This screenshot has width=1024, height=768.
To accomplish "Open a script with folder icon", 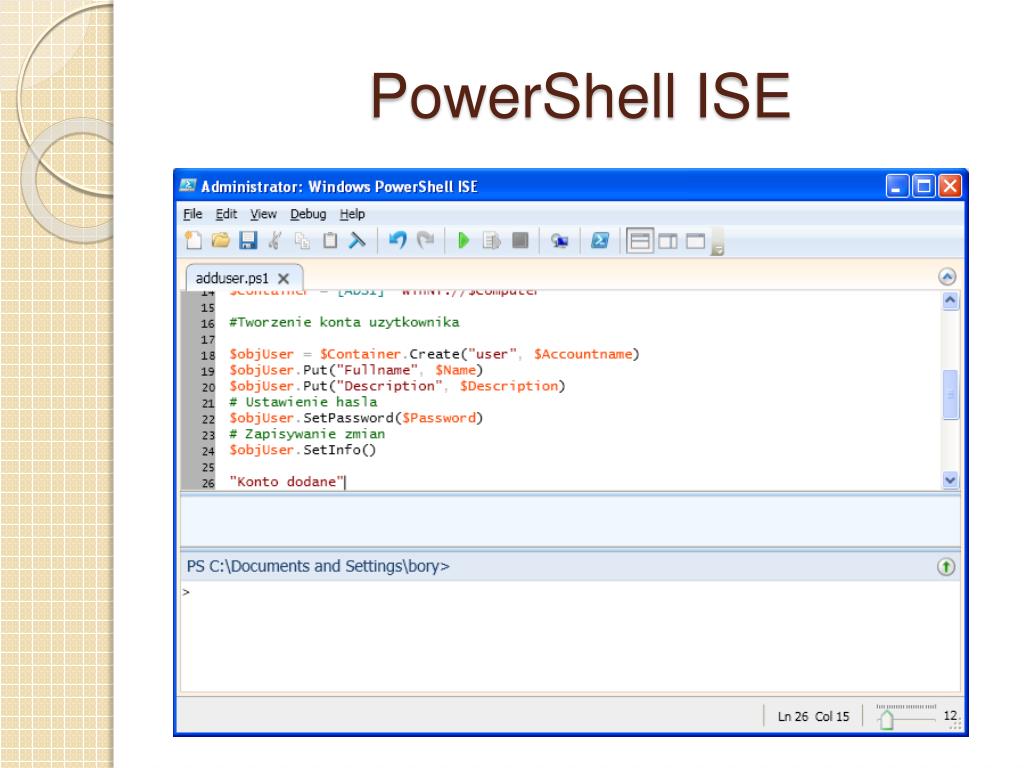I will pos(221,241).
